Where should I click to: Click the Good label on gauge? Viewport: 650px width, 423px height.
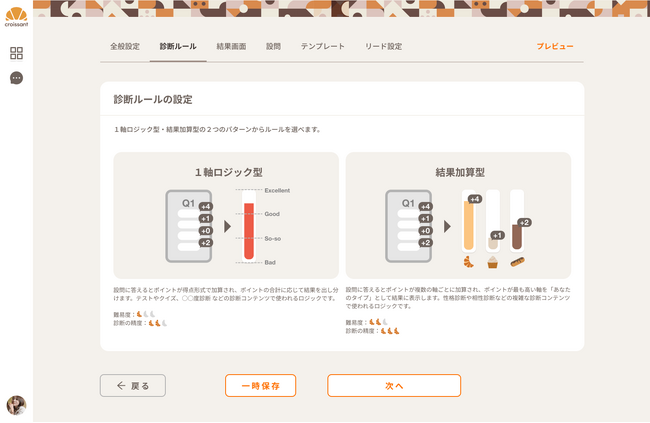pos(272,214)
